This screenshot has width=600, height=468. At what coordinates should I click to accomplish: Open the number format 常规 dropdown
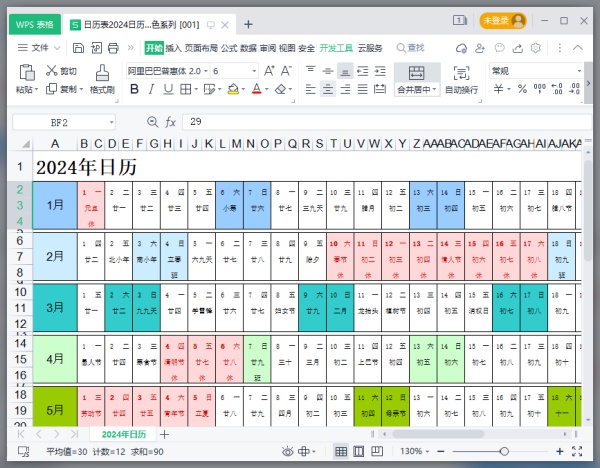579,71
